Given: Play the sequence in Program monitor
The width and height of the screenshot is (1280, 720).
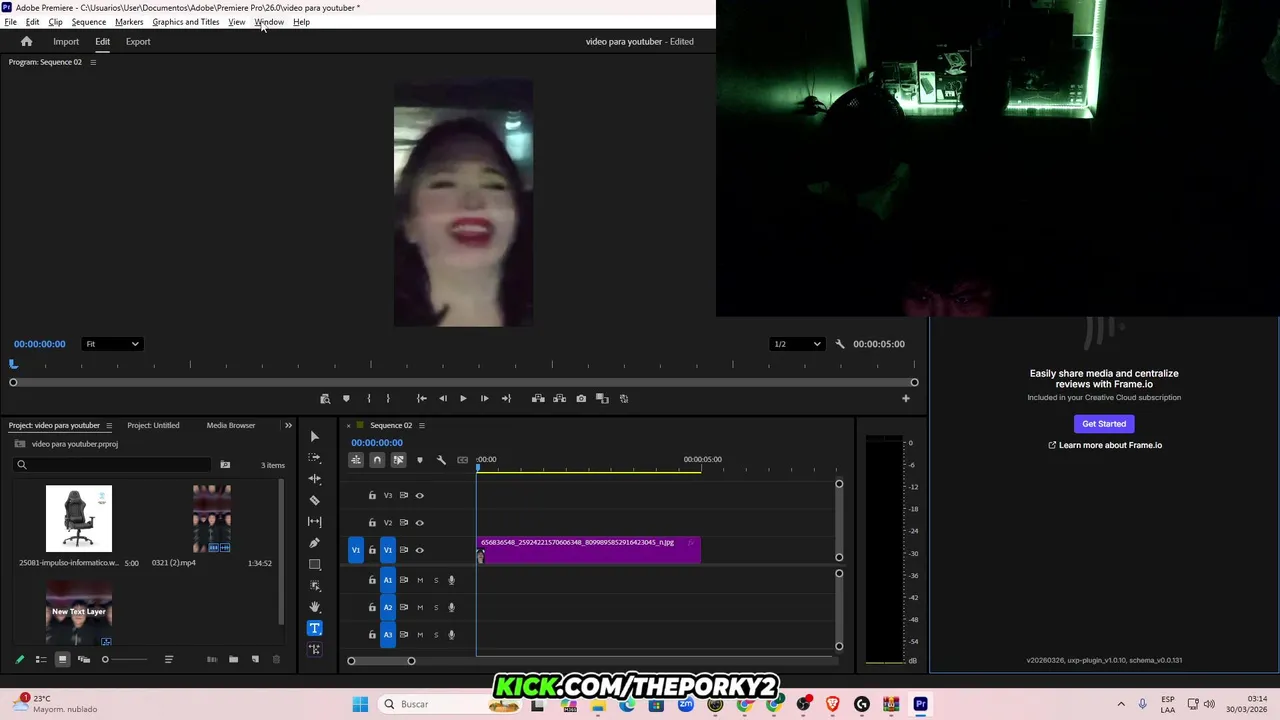Looking at the screenshot, I should click(463, 399).
